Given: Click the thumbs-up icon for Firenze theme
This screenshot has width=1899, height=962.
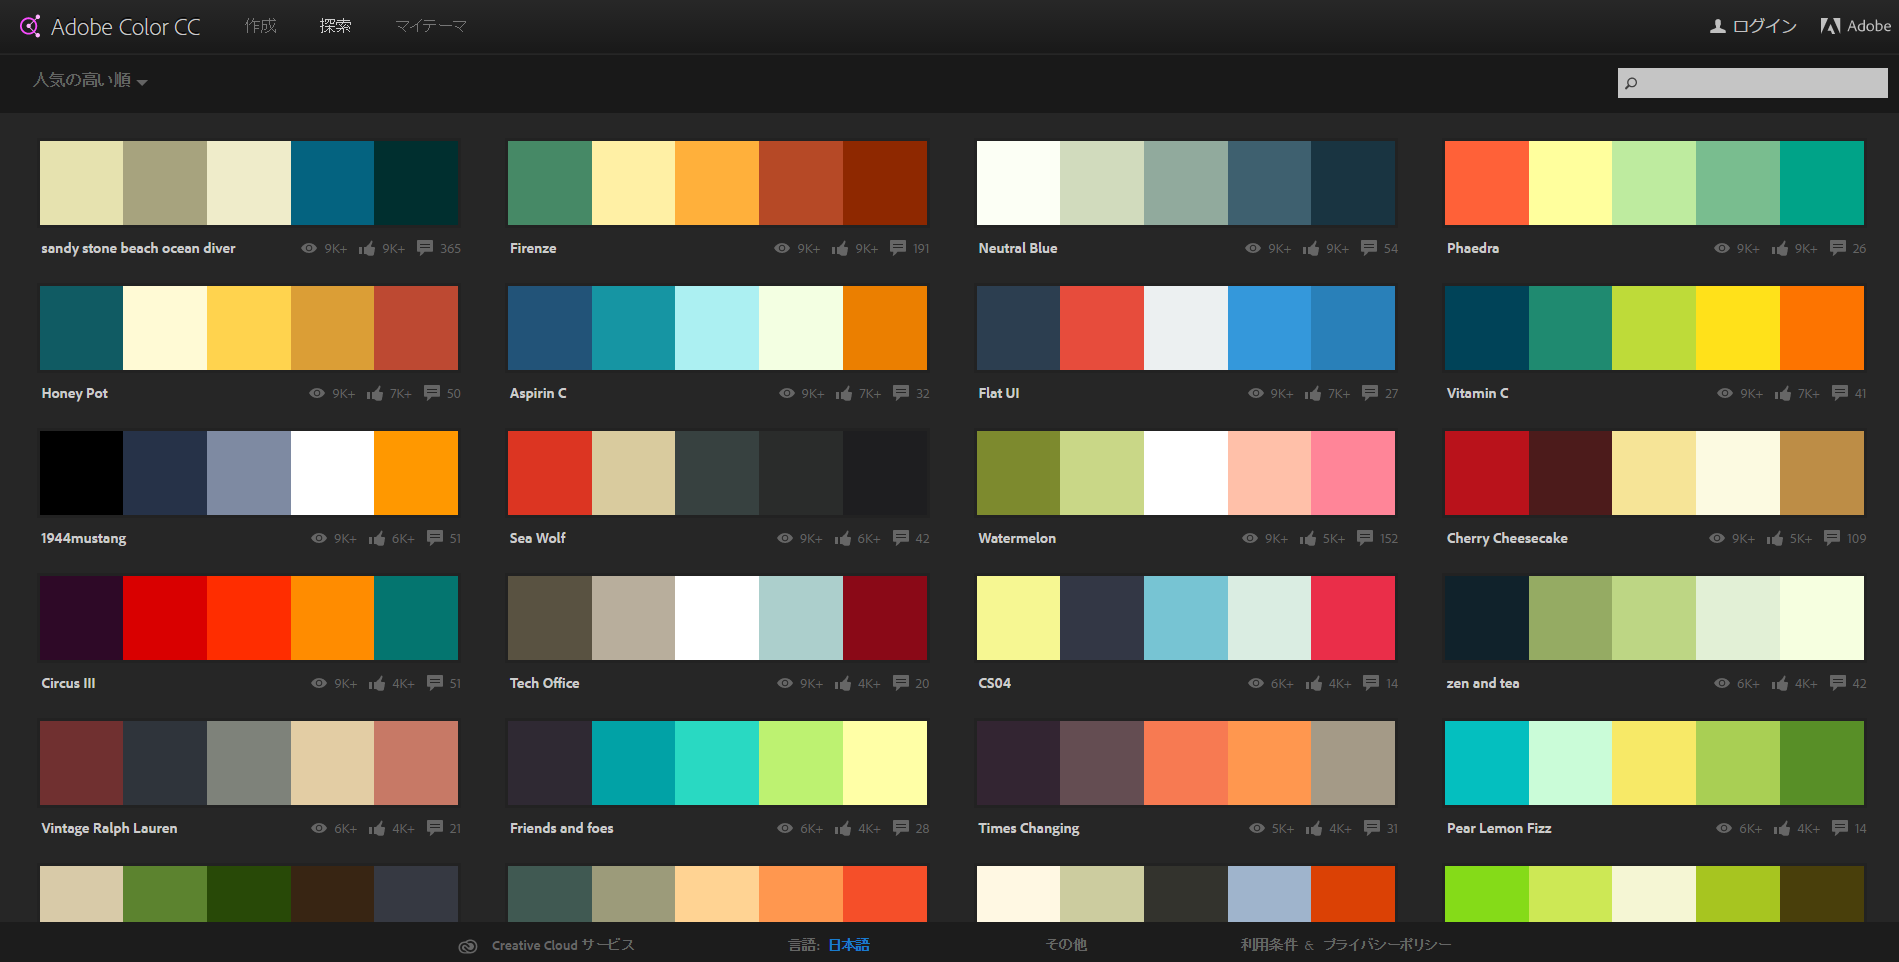Looking at the screenshot, I should (x=840, y=248).
